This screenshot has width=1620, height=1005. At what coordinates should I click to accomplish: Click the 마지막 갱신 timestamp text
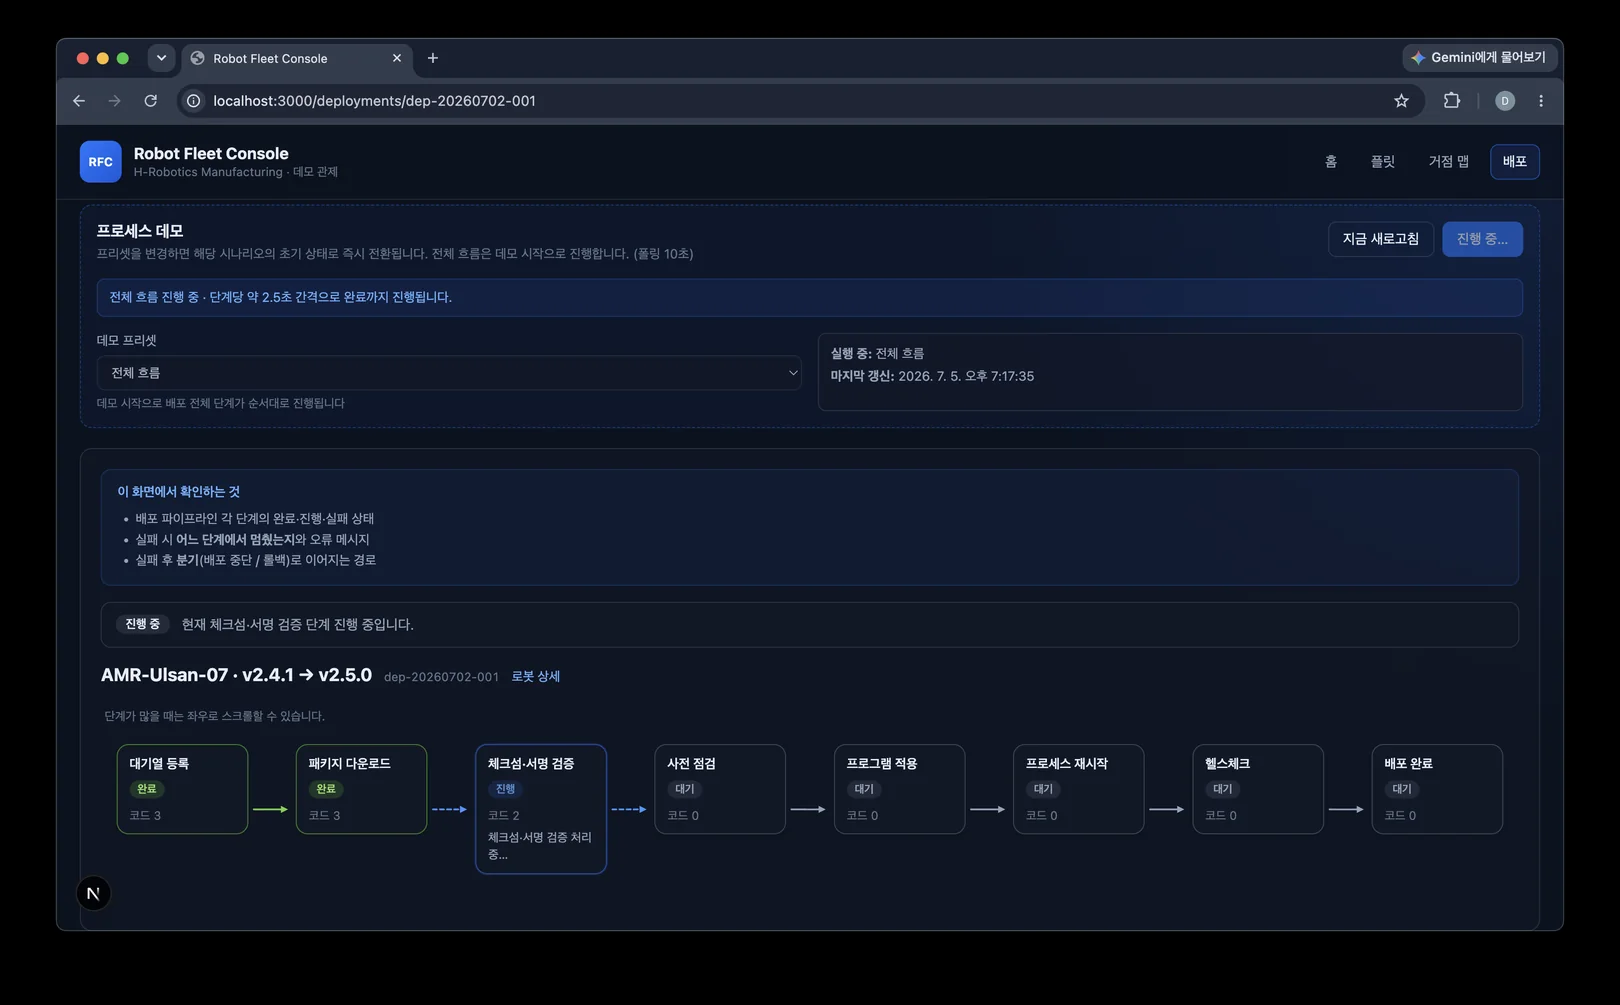pyautogui.click(x=932, y=376)
